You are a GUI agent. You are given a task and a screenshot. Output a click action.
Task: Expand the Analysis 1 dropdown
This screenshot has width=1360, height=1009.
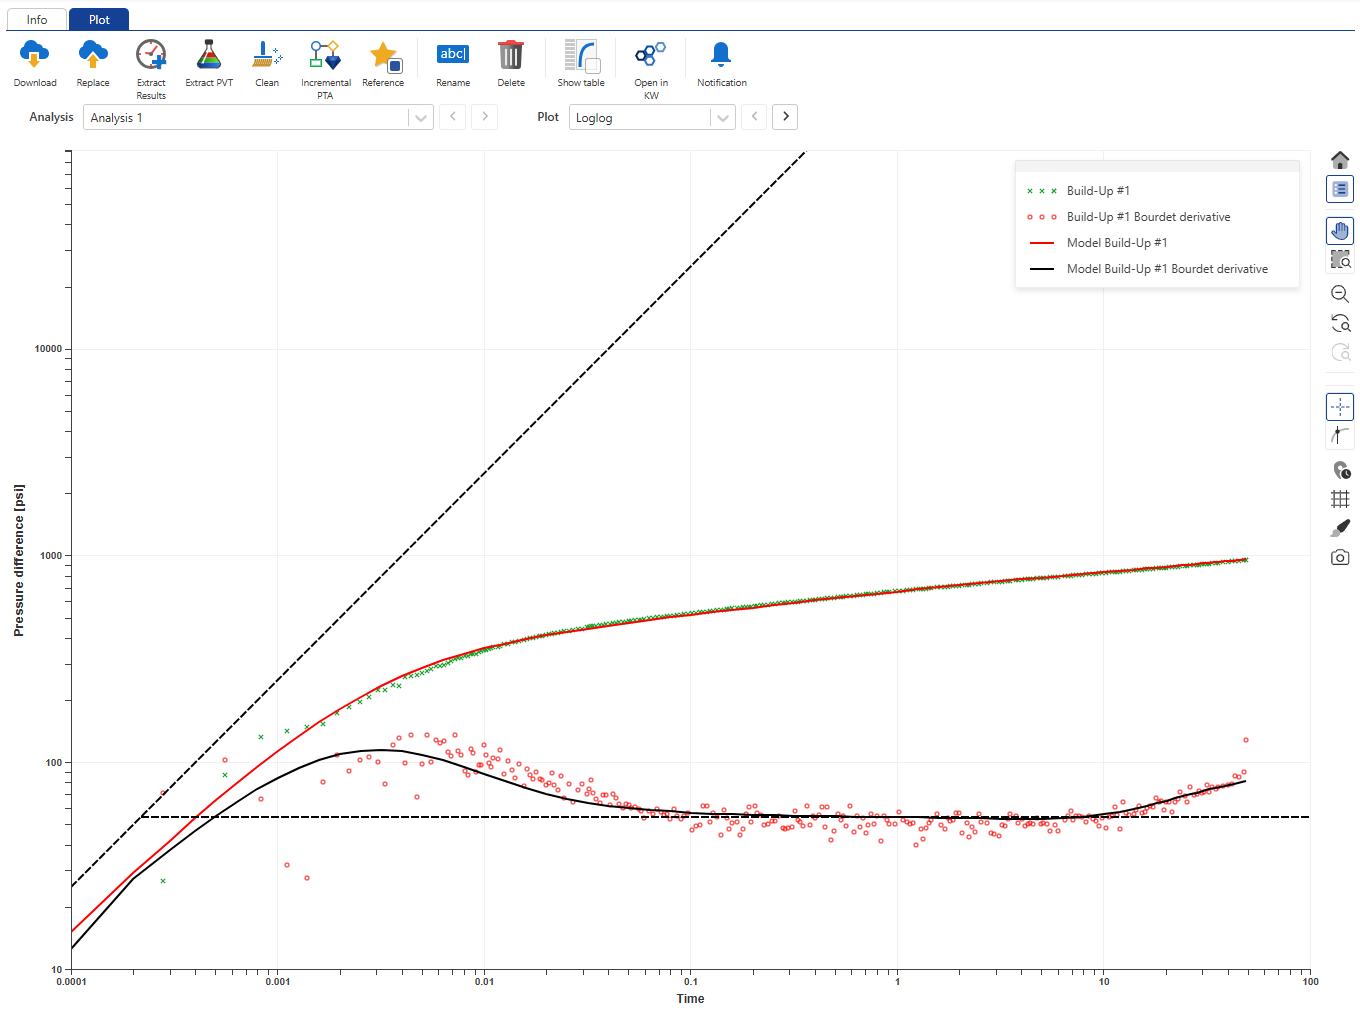tap(421, 118)
